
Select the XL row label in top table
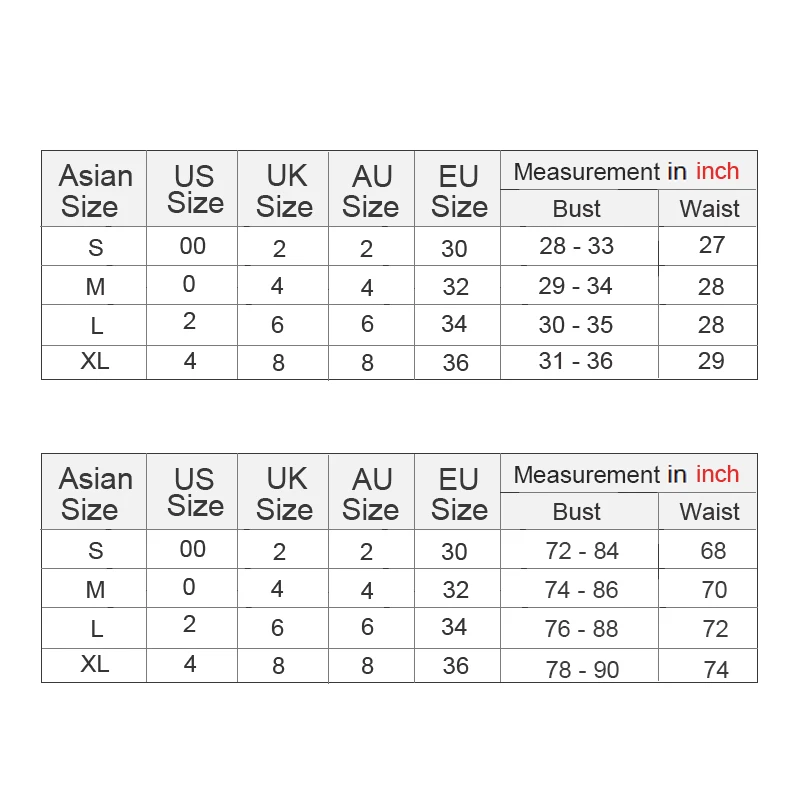(94, 362)
